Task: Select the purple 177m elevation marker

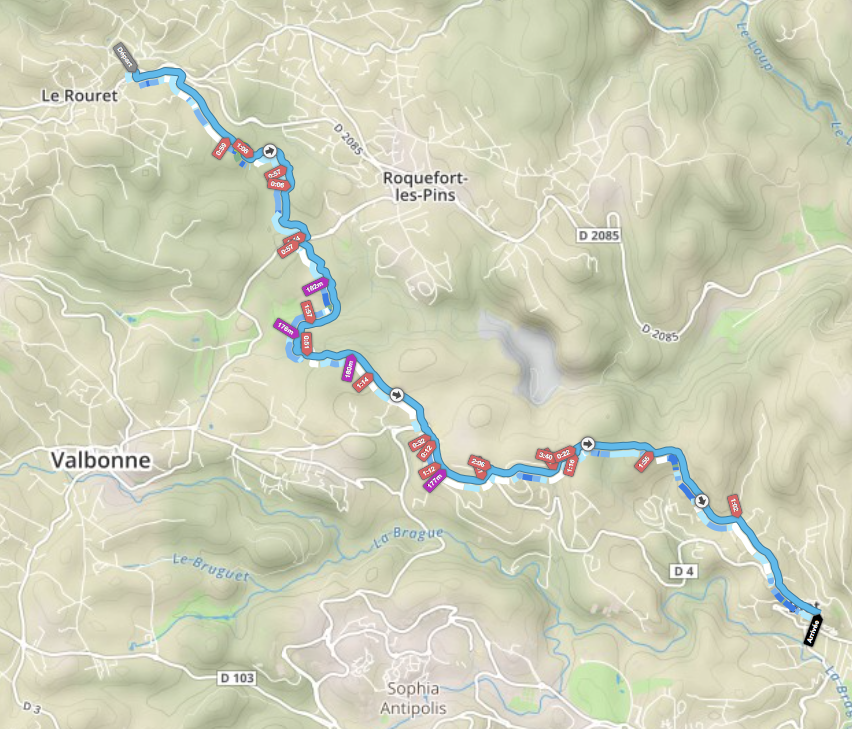Action: coord(434,480)
